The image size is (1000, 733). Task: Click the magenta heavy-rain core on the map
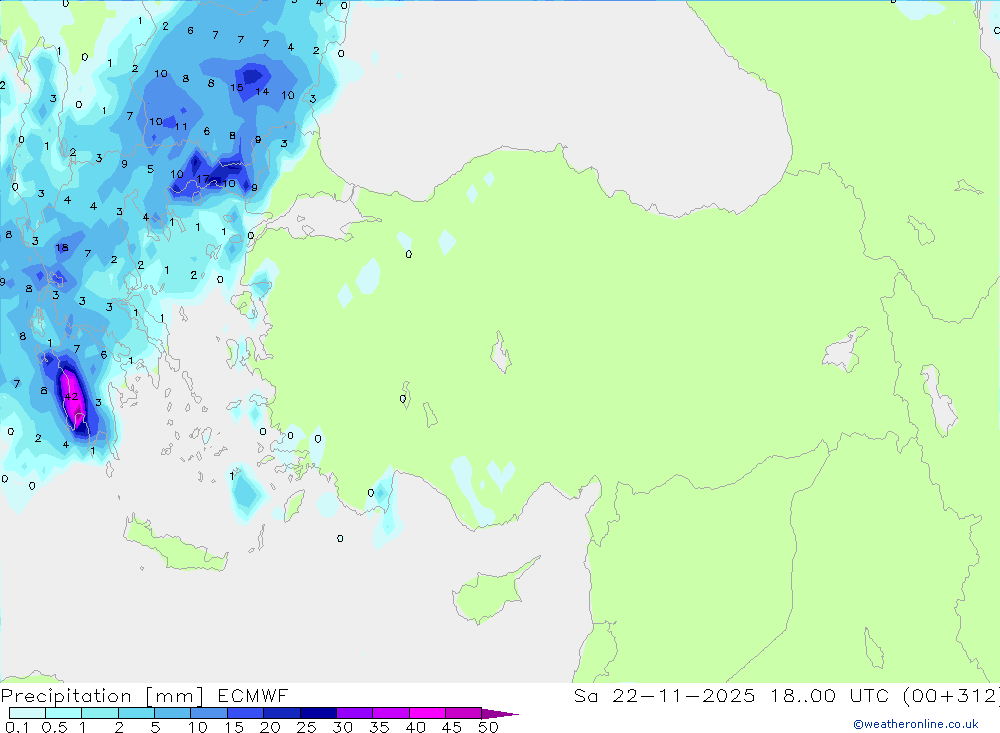(72, 399)
